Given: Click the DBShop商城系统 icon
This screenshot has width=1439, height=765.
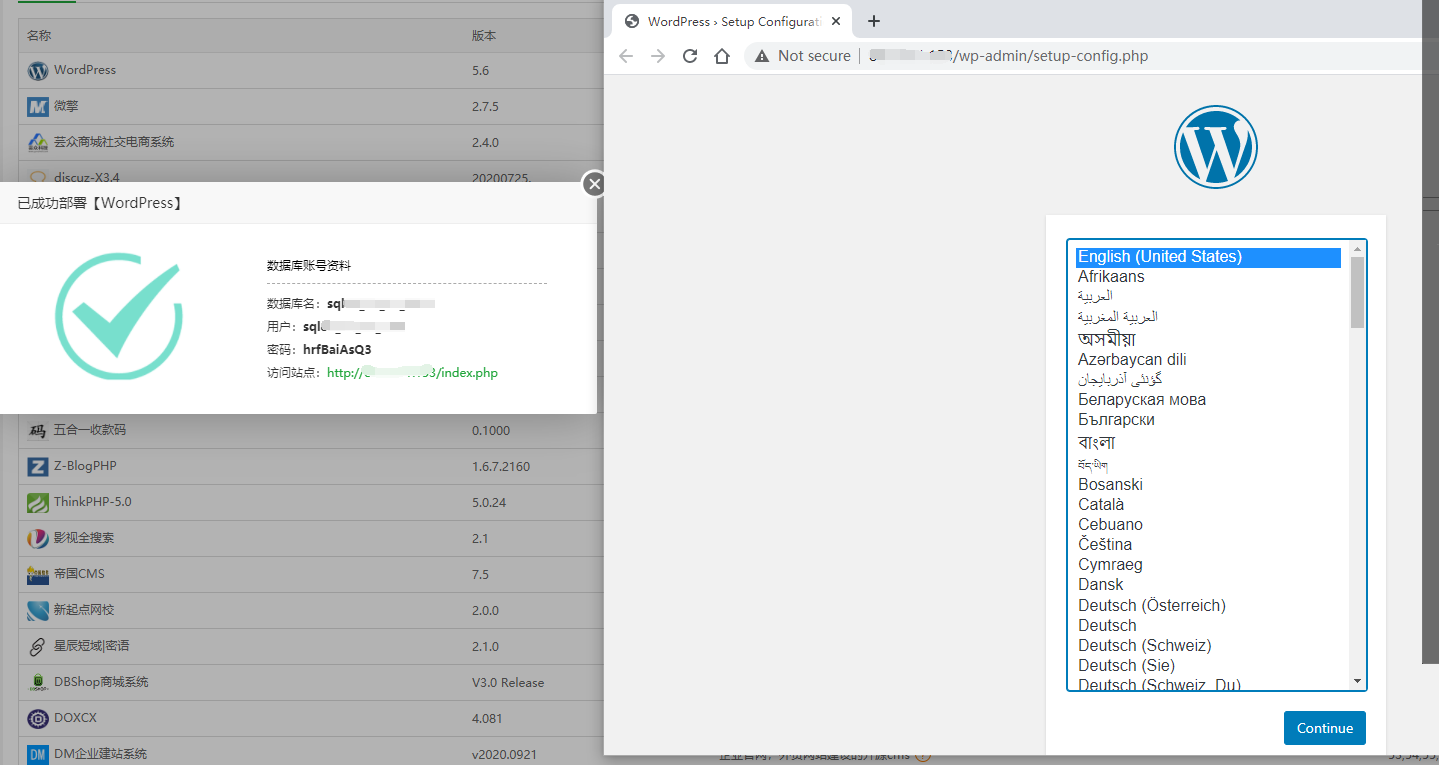Looking at the screenshot, I should point(38,683).
